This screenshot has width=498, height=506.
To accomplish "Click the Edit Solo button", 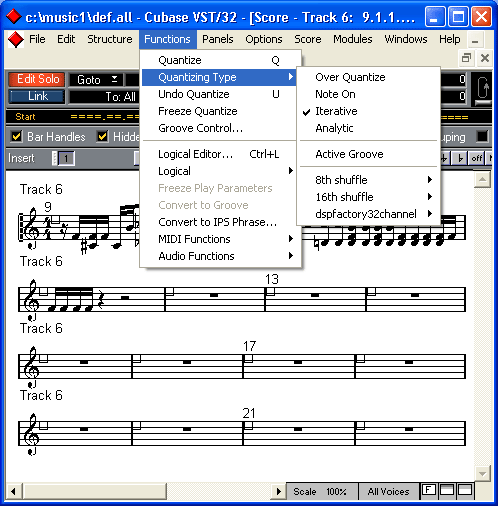I will 37,79.
